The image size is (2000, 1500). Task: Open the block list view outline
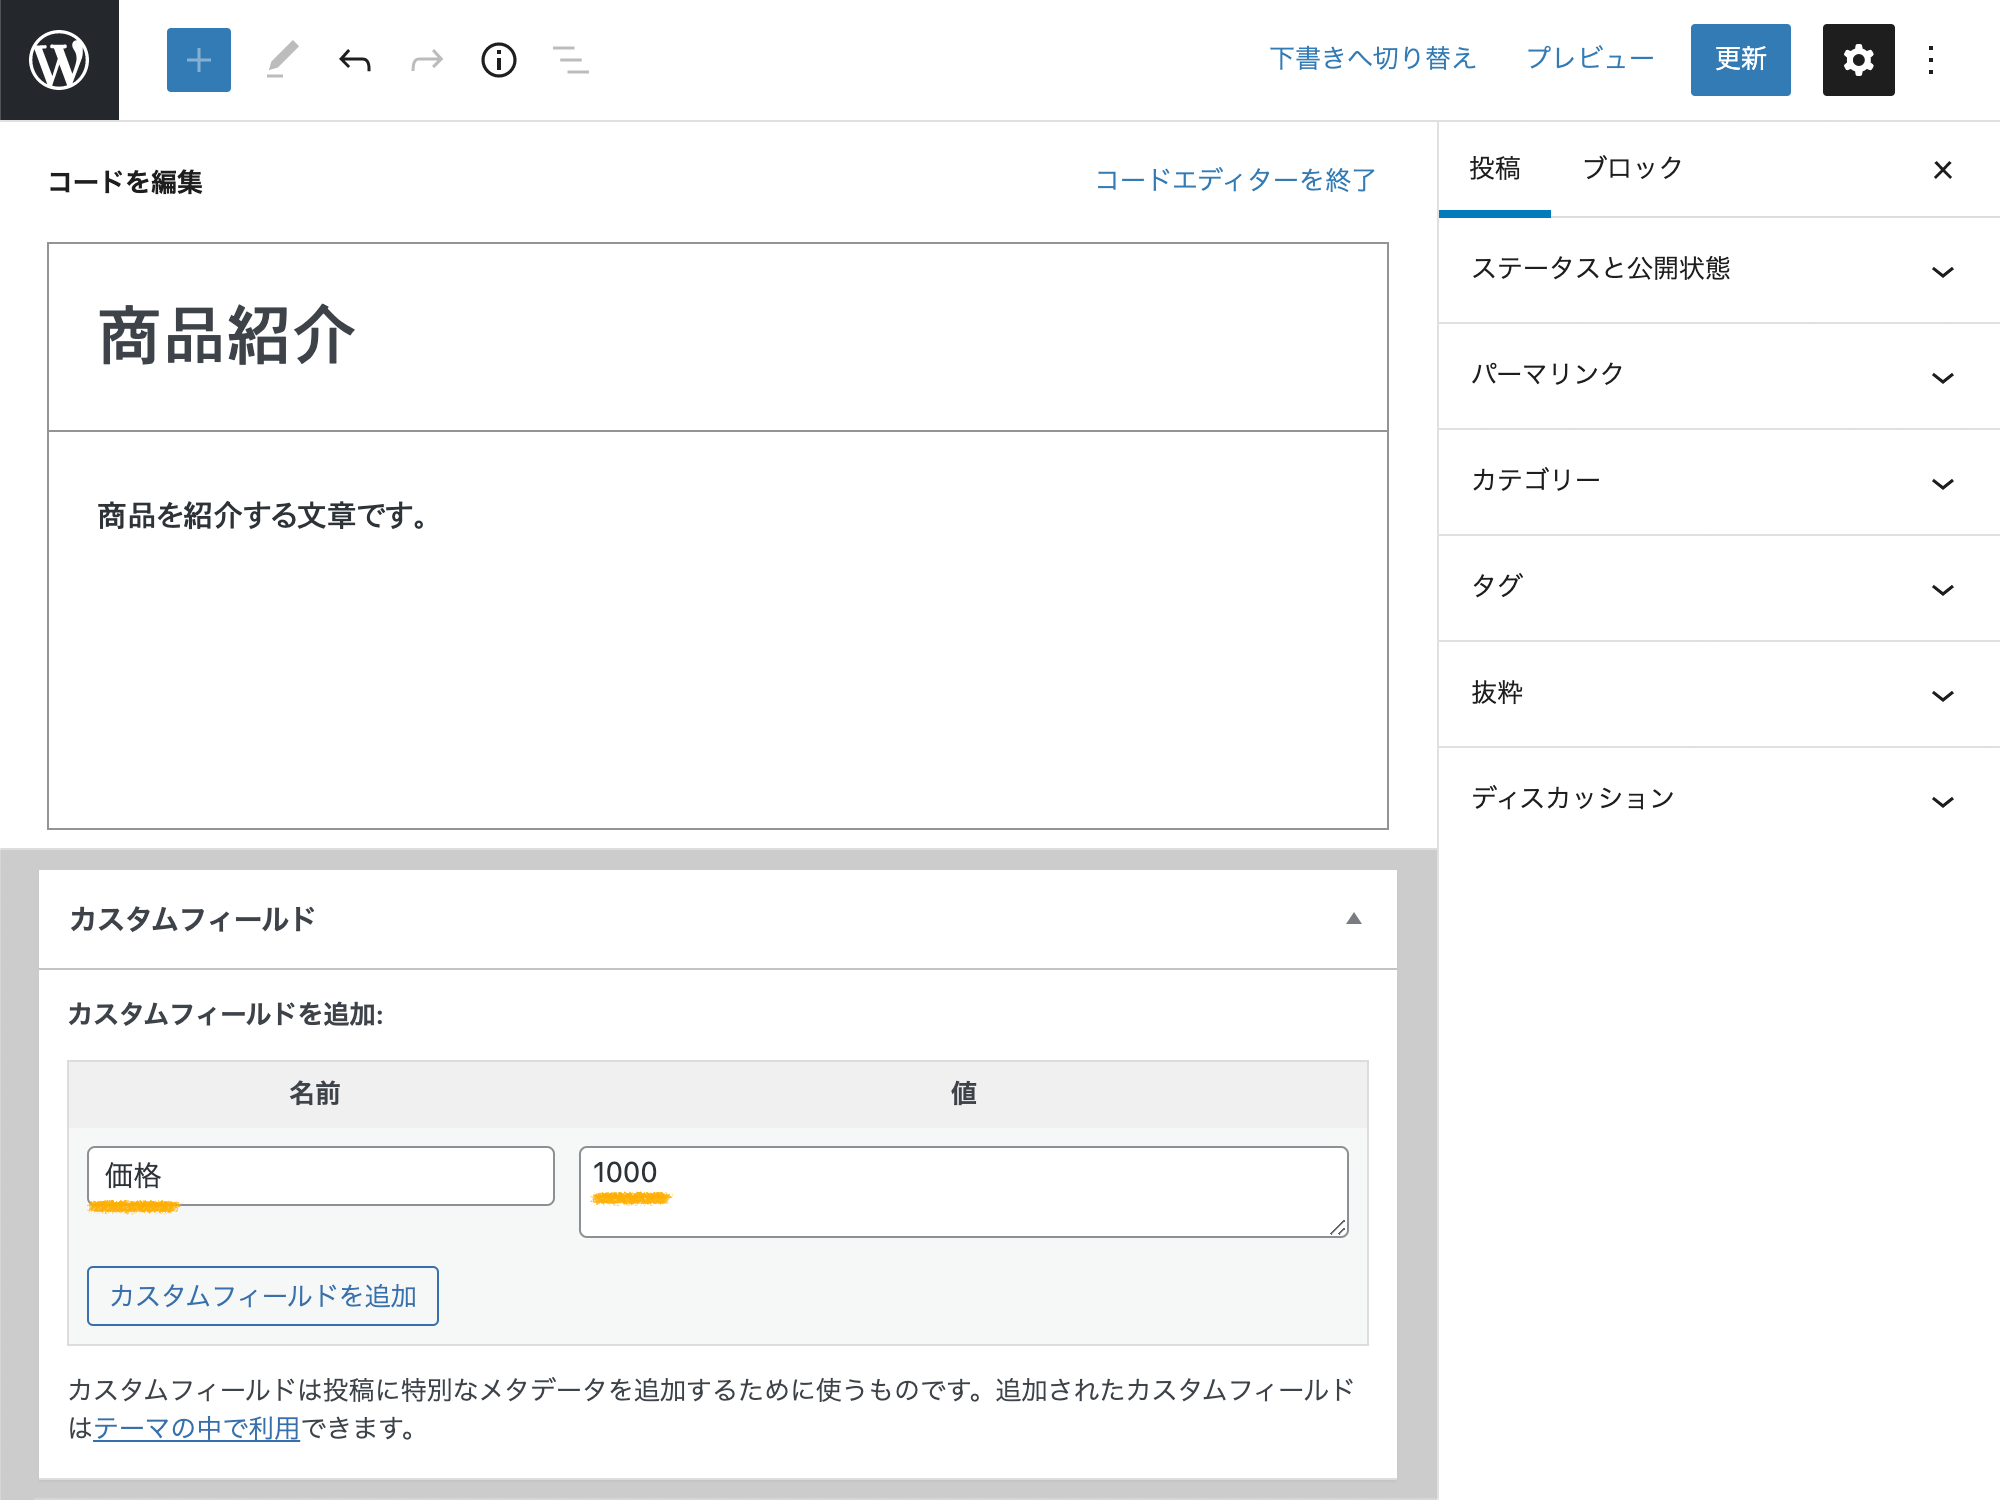click(571, 60)
